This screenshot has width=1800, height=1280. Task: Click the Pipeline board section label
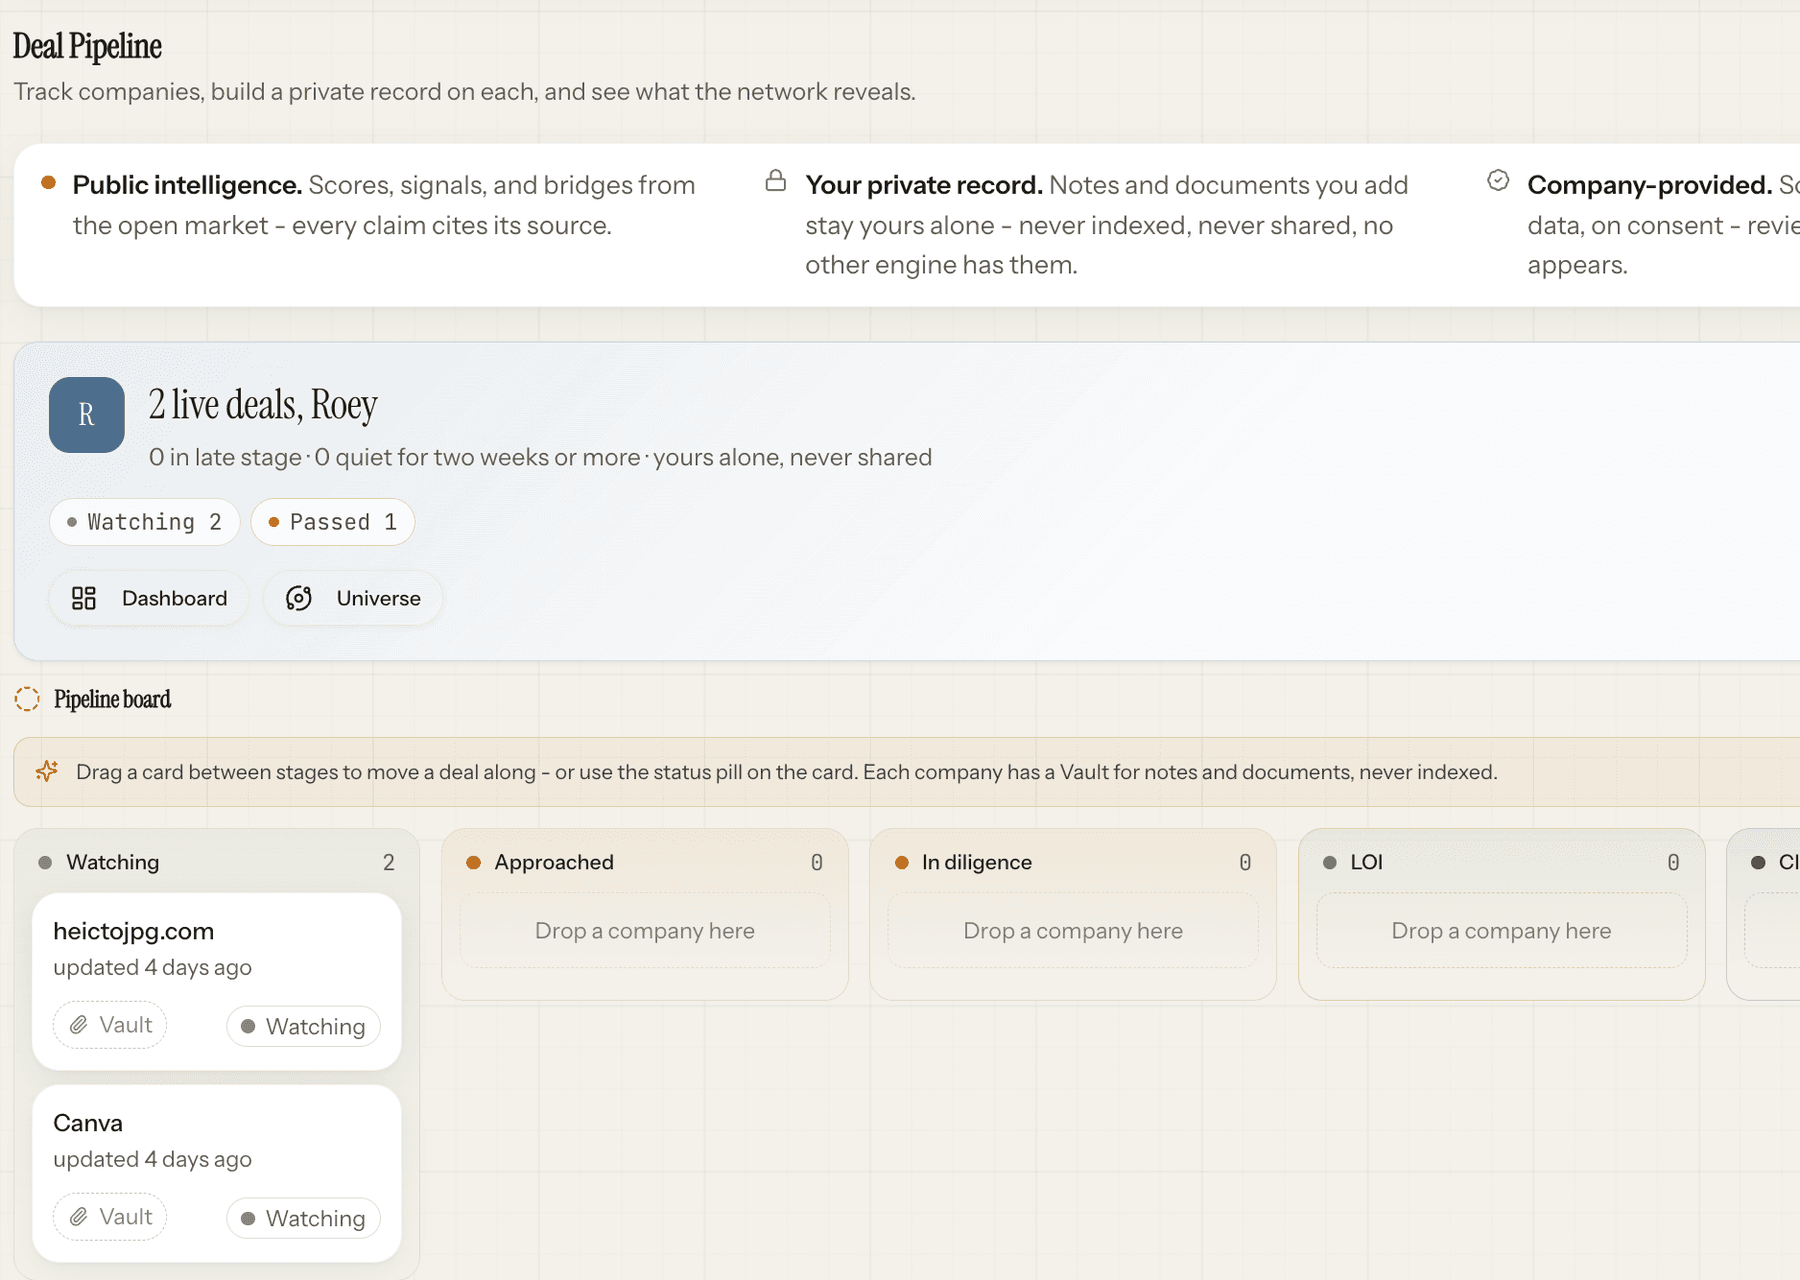[x=112, y=699]
